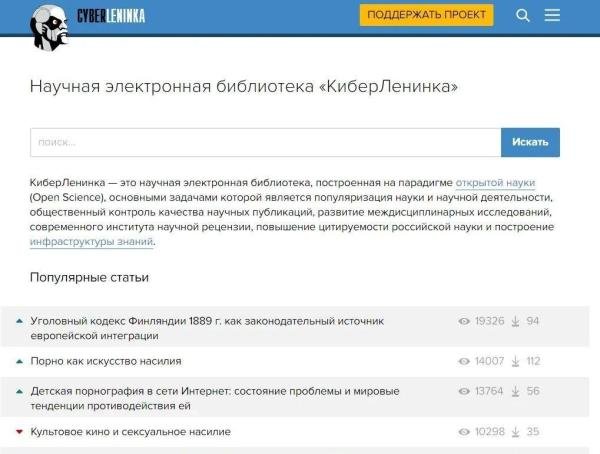This screenshot has height=454, width=600.
Task: Click heading 'Научная электронная библиотека «КиберЛенинка»'
Action: coord(244,87)
